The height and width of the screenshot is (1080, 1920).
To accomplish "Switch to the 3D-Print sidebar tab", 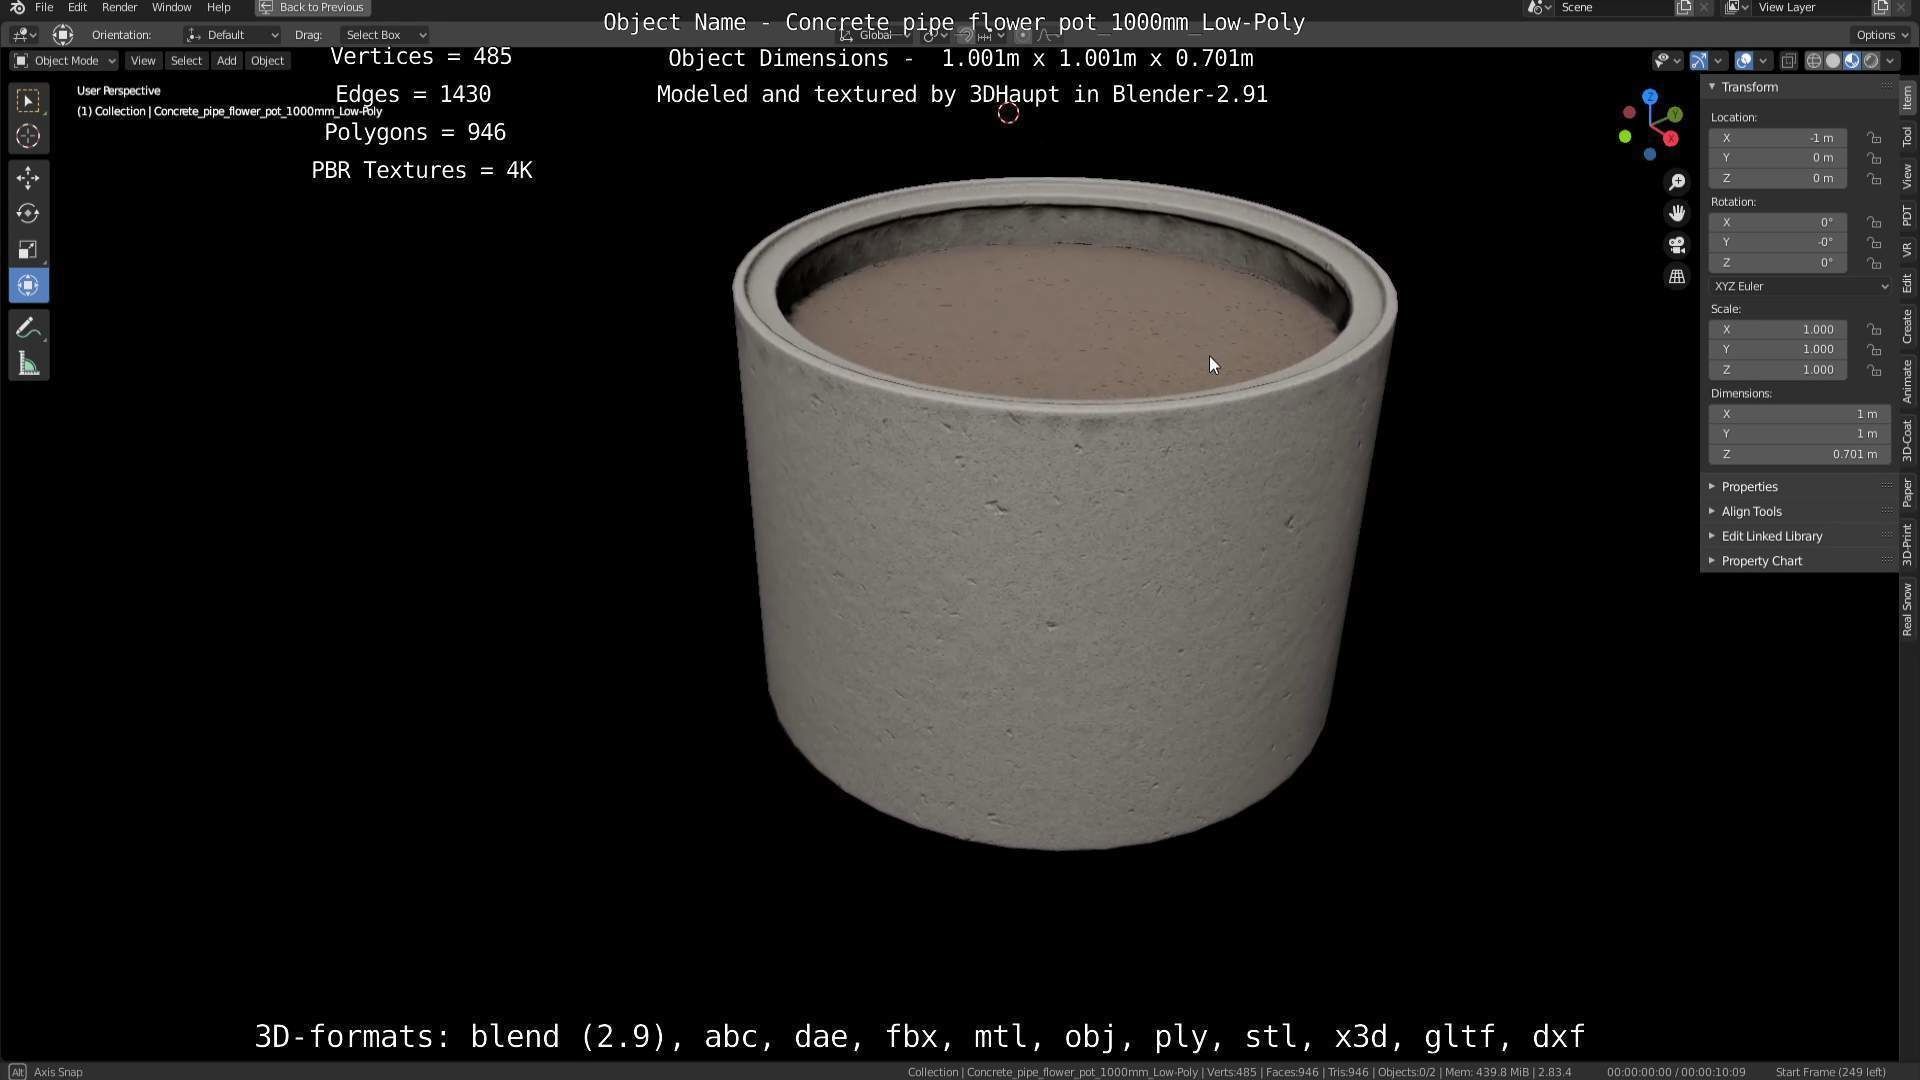I will coord(1908,544).
